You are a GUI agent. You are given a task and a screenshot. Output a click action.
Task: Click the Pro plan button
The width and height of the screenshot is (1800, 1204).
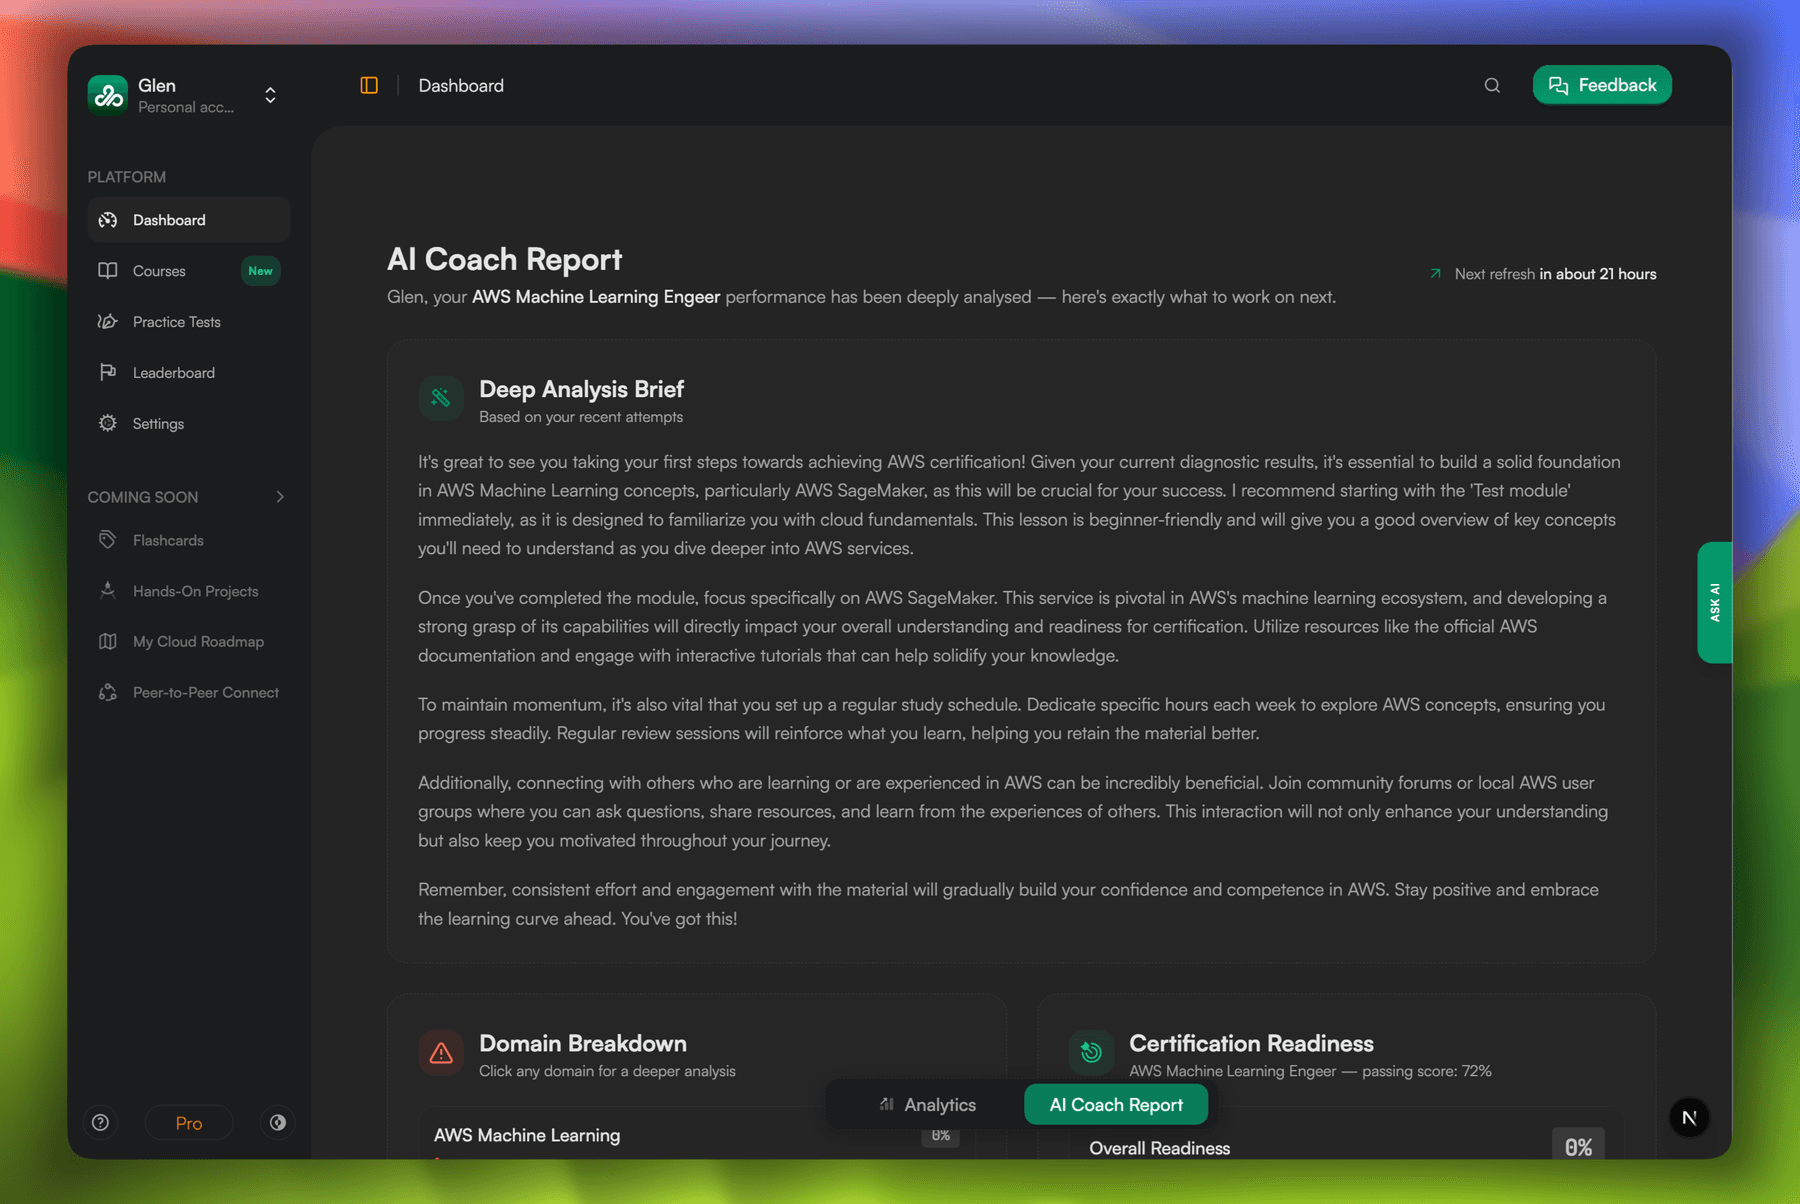[x=189, y=1123]
